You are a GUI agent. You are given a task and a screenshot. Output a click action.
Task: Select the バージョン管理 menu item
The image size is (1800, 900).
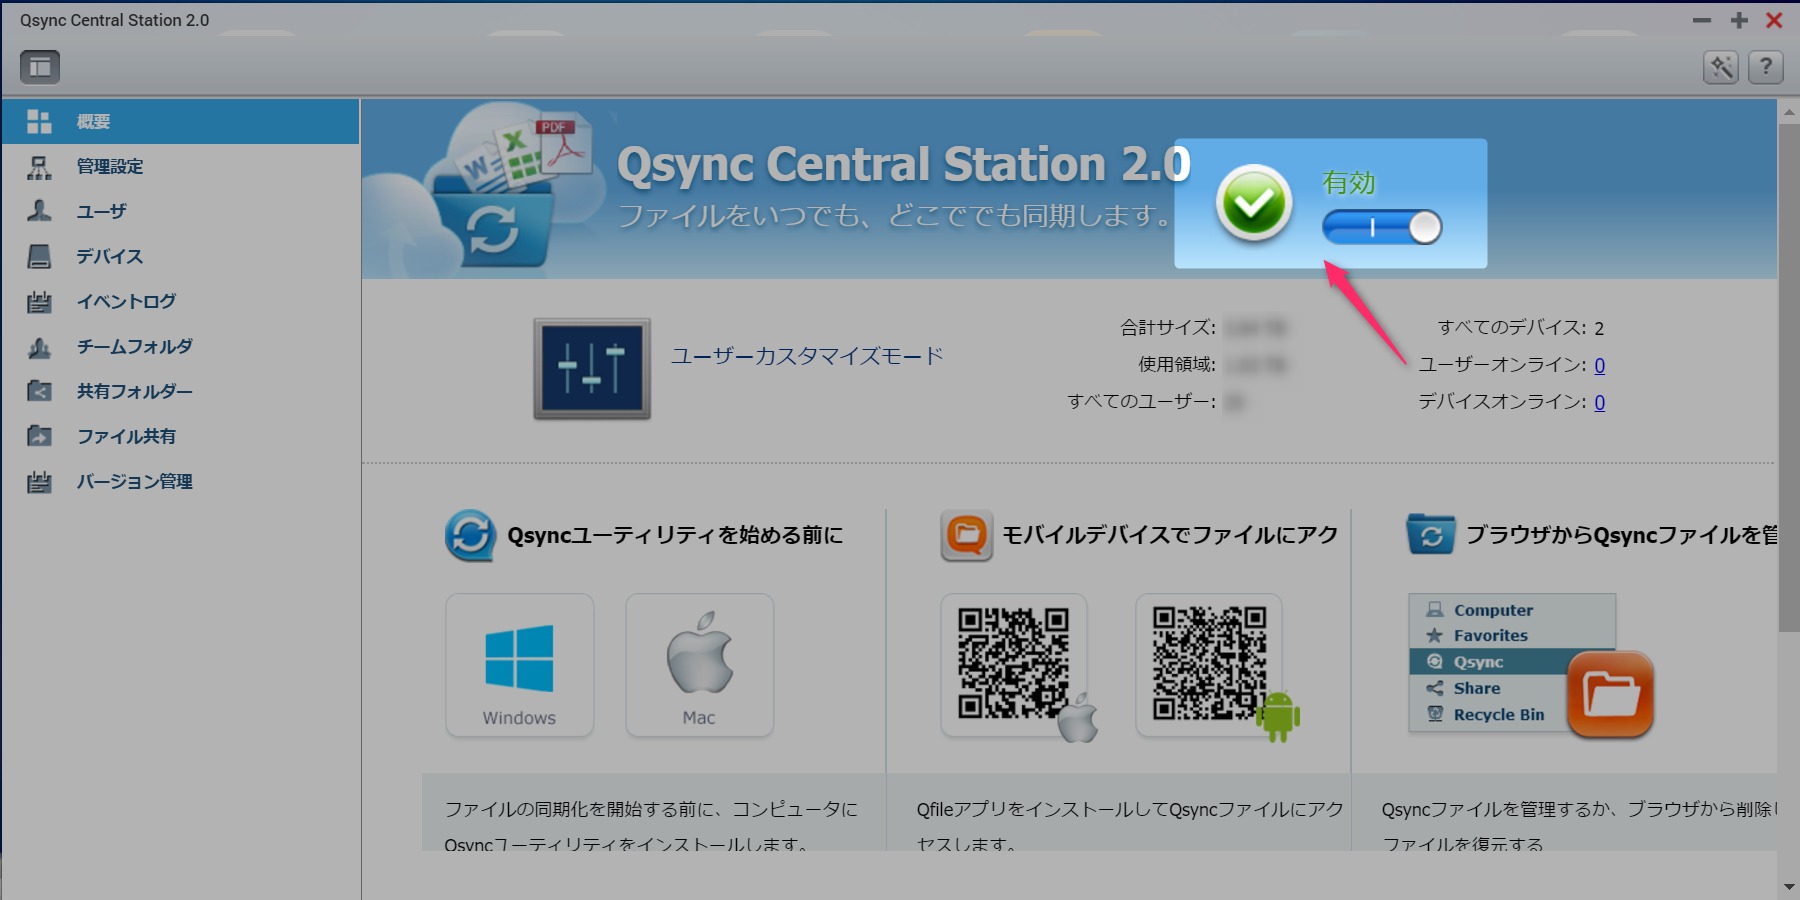(x=180, y=482)
